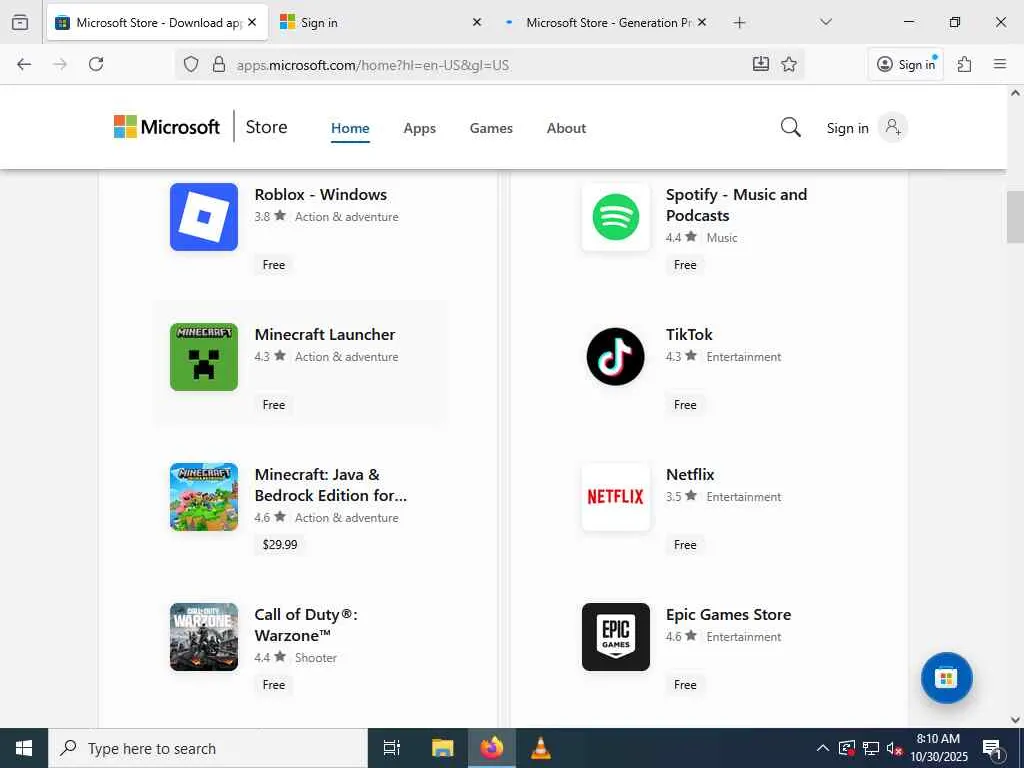Image resolution: width=1024 pixels, height=768 pixels.
Task: Click the TikTok app icon
Action: (616, 357)
